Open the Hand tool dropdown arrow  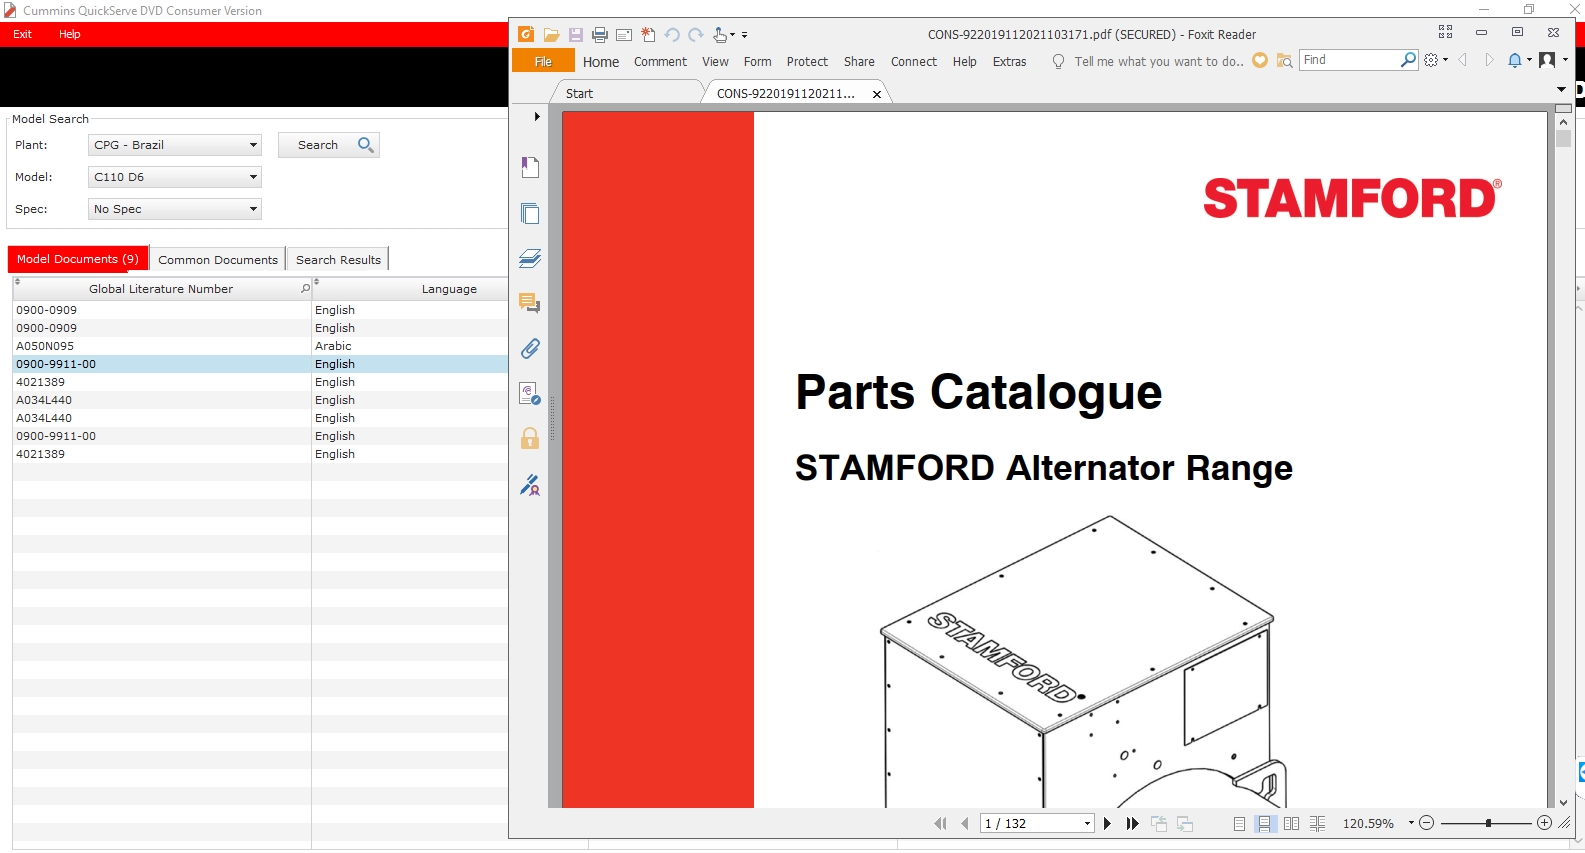(x=732, y=35)
